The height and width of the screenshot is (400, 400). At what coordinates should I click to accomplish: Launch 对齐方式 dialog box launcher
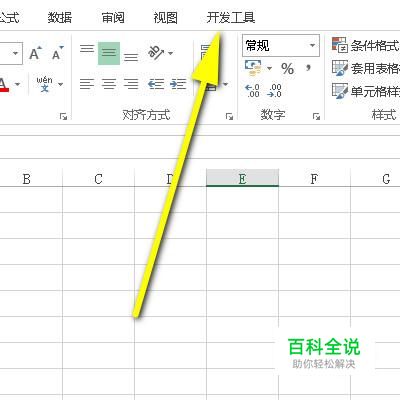pyautogui.click(x=229, y=116)
